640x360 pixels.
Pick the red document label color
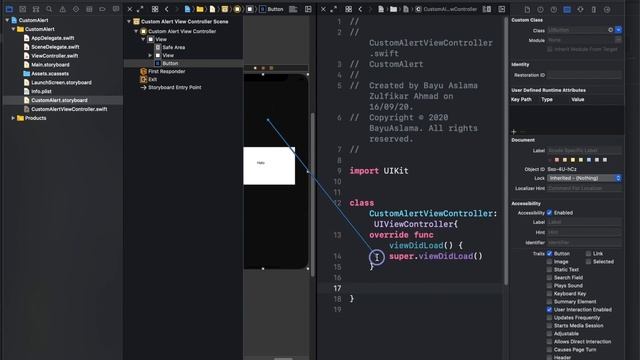[557, 160]
